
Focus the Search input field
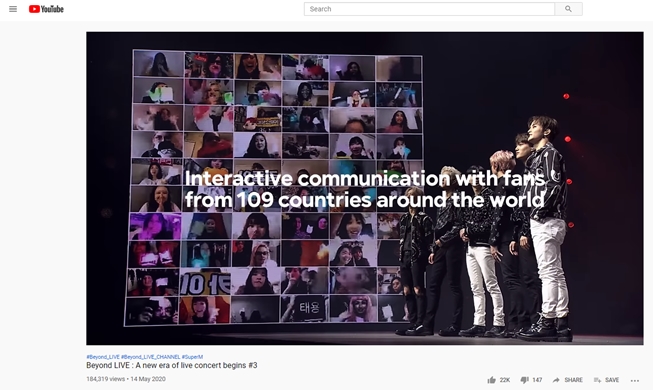pos(429,9)
